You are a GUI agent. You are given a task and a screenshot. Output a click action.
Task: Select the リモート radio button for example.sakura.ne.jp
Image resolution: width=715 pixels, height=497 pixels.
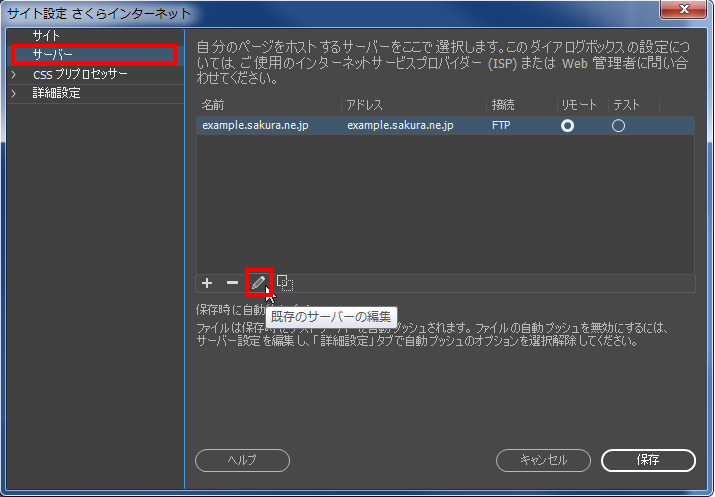coord(568,126)
